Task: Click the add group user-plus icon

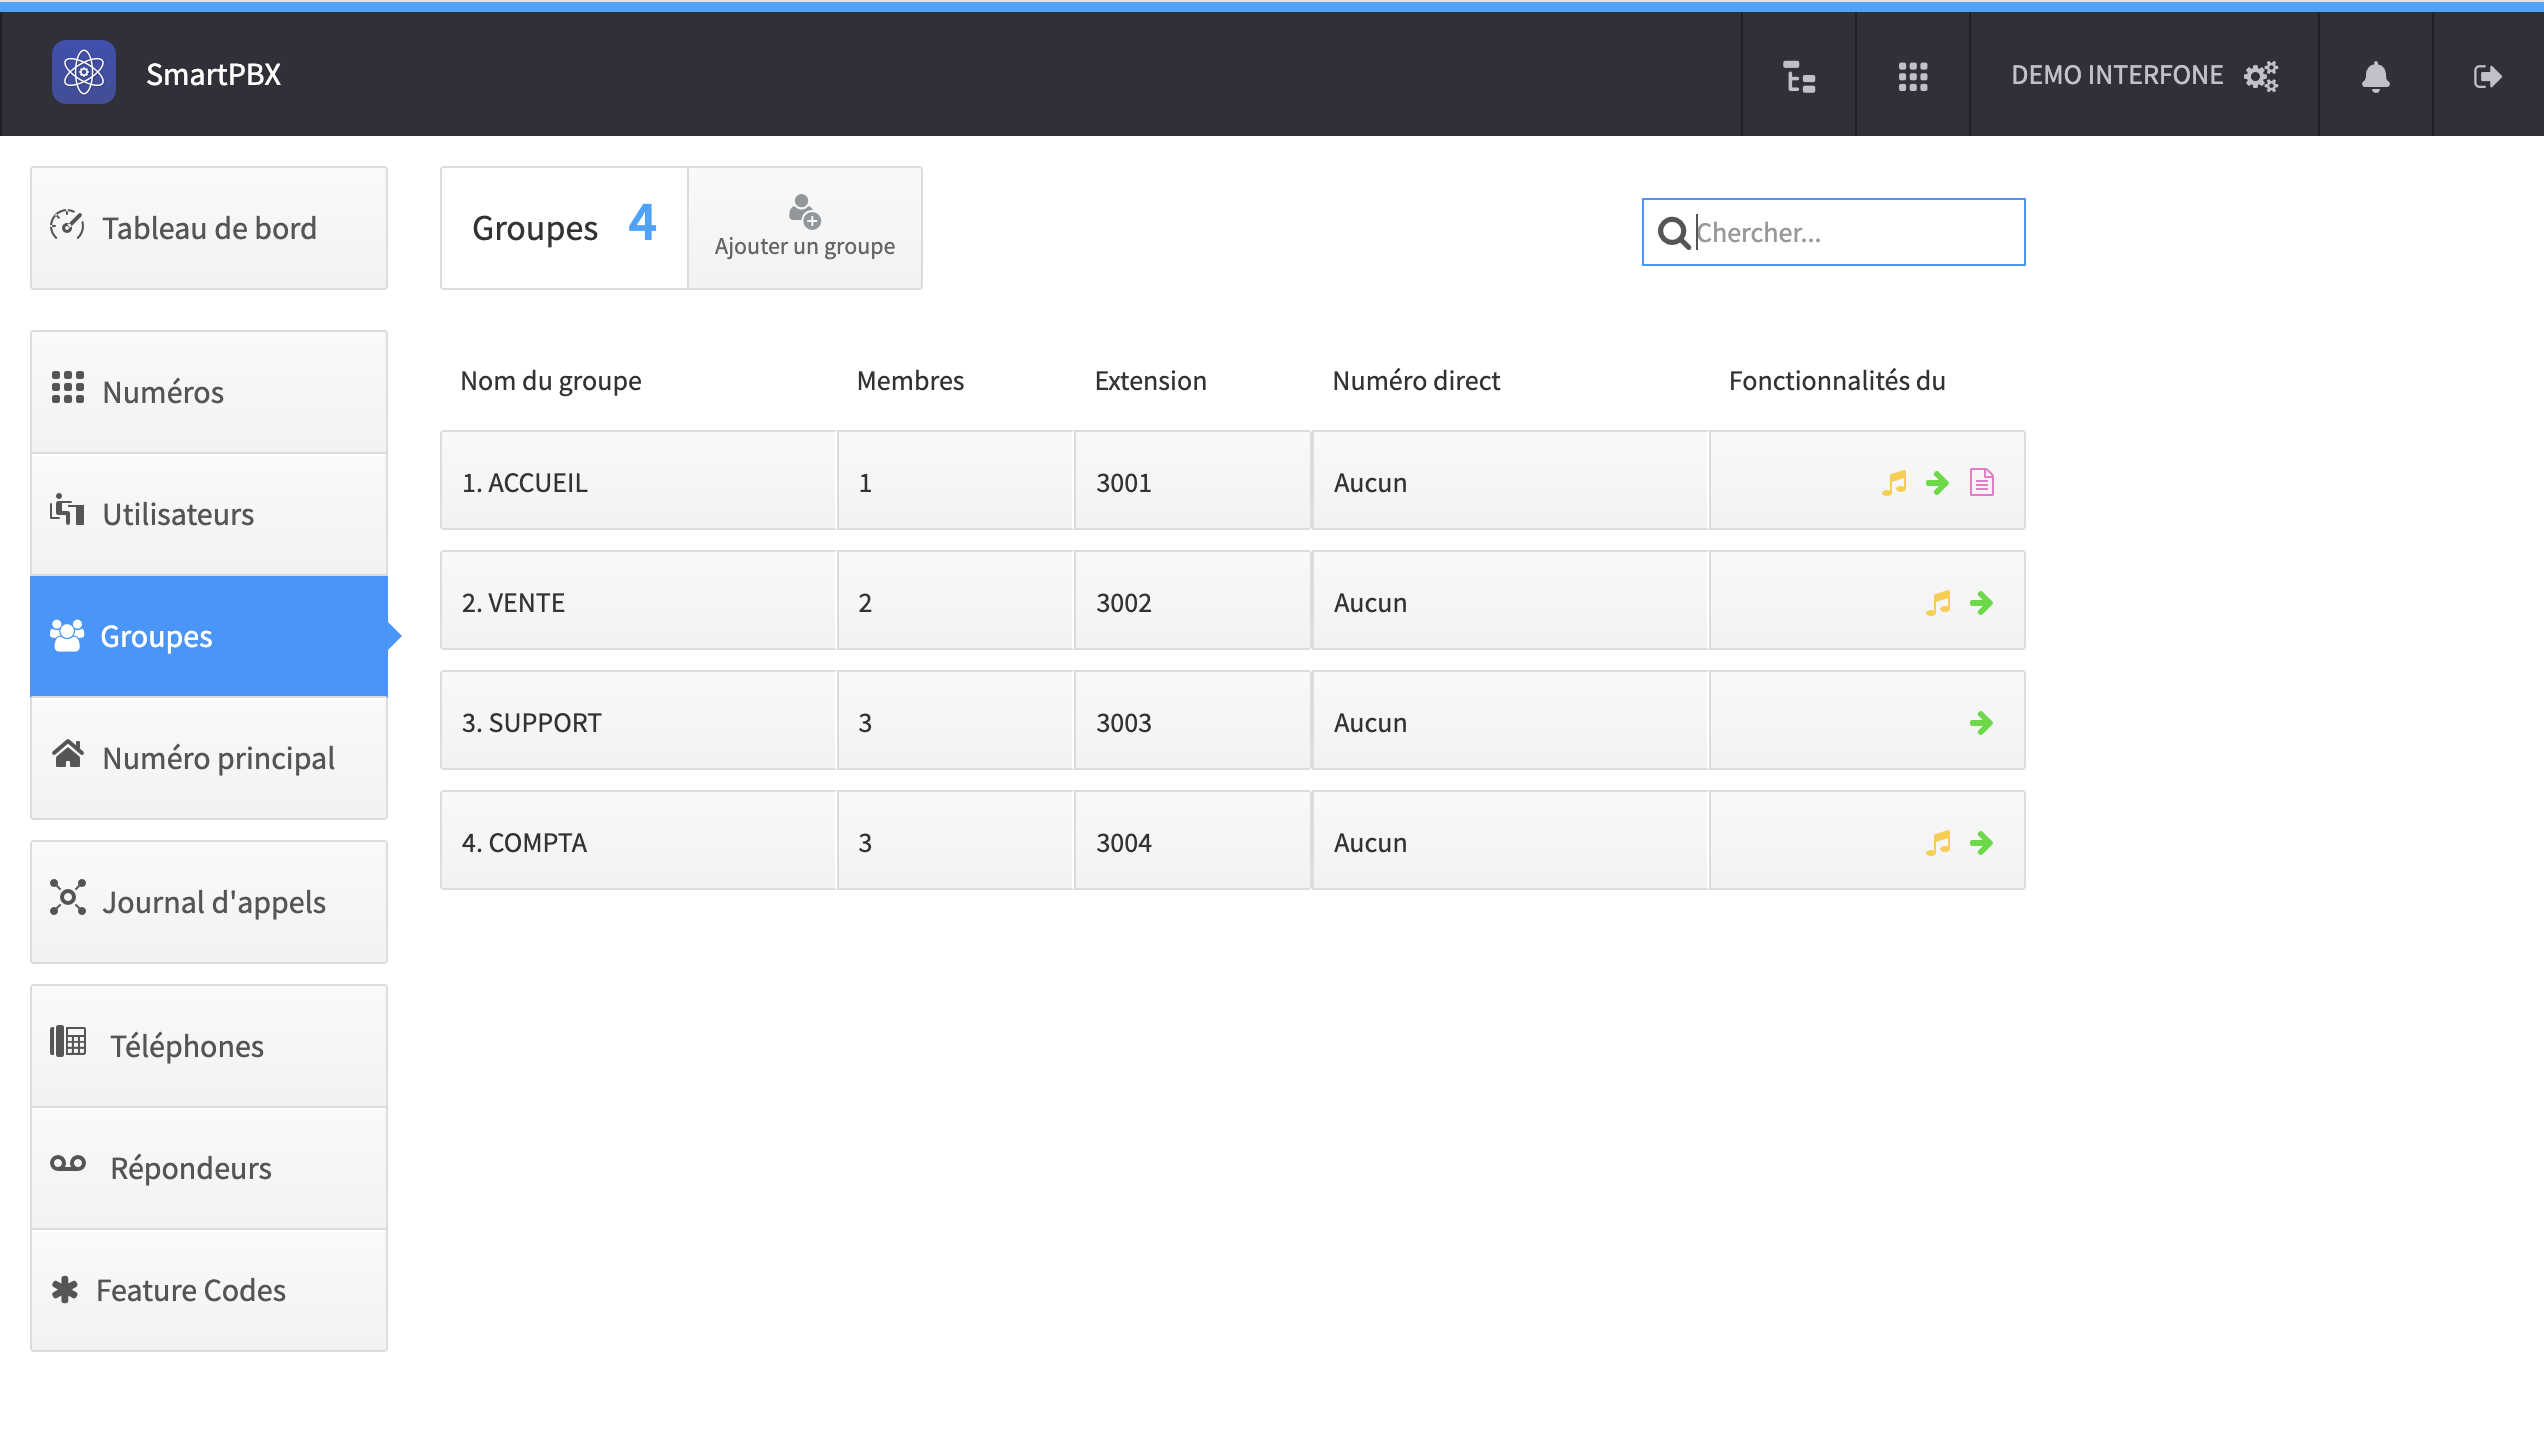Action: pos(804,211)
